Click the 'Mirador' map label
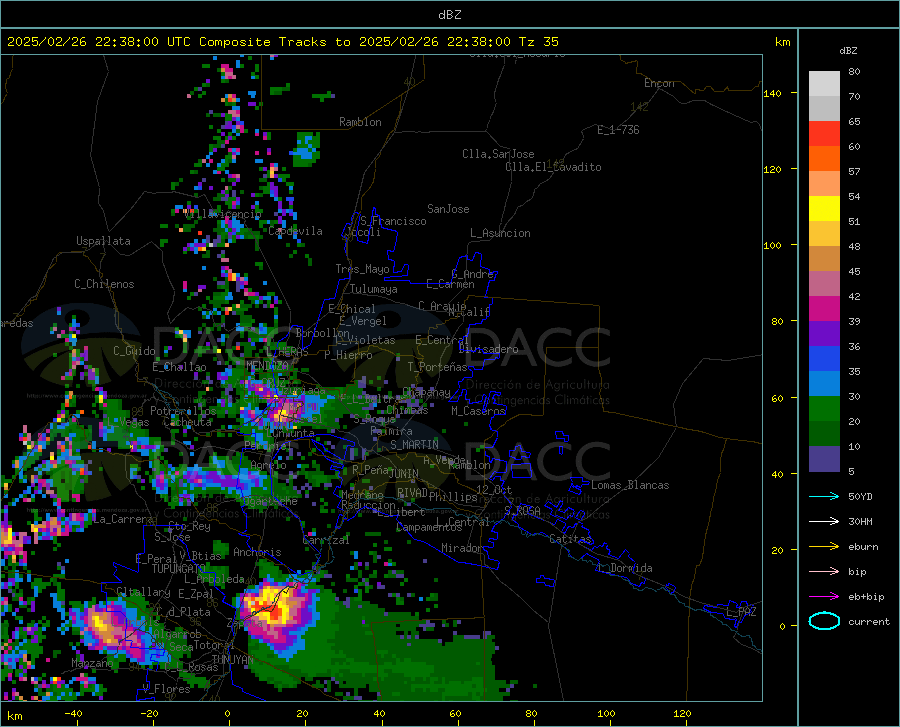This screenshot has height=727, width=900. pos(461,548)
